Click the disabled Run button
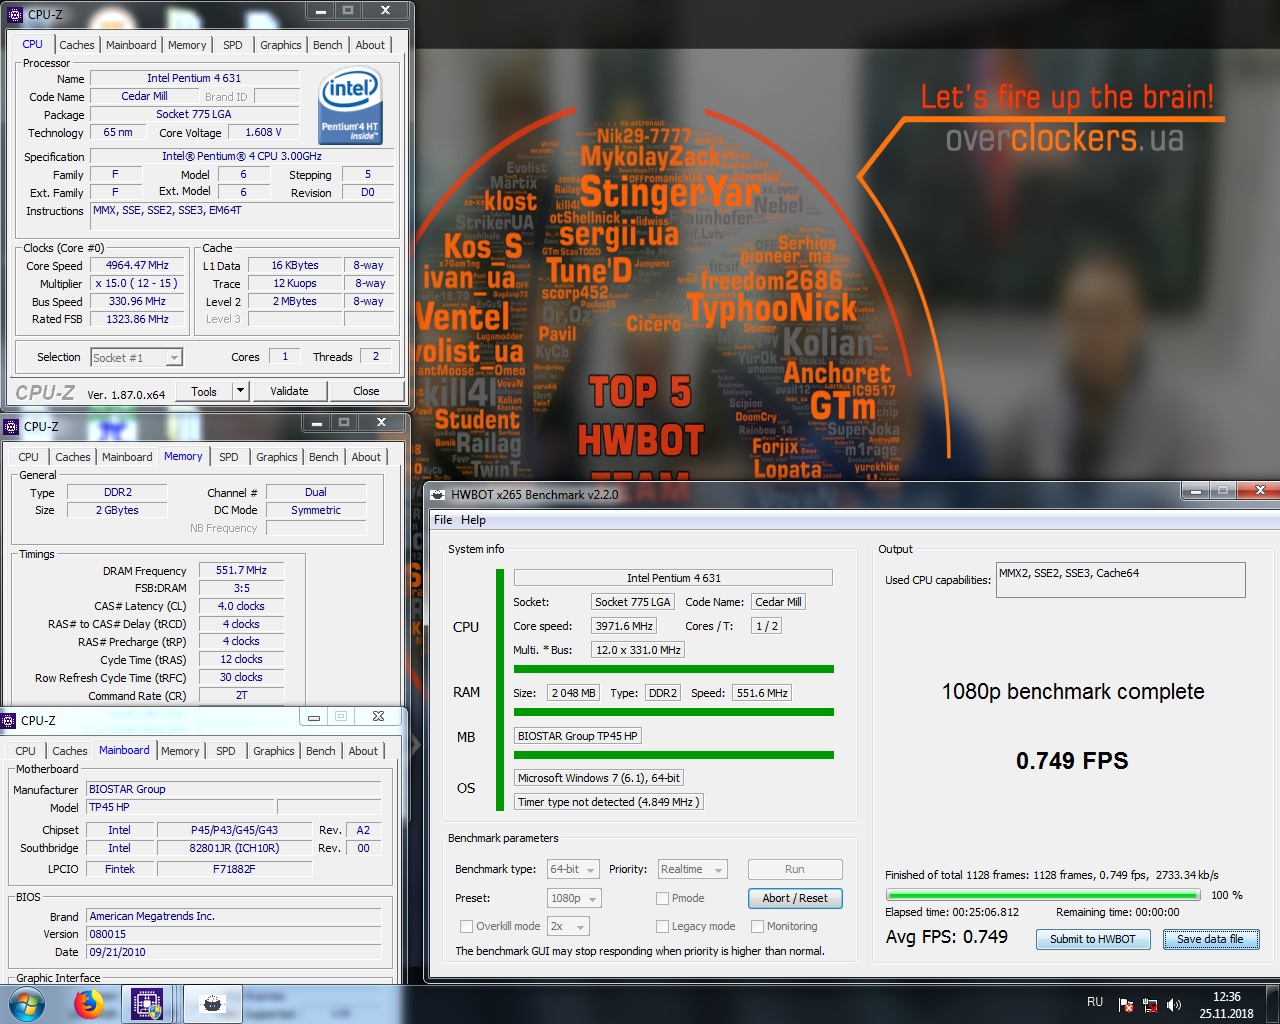 click(795, 870)
